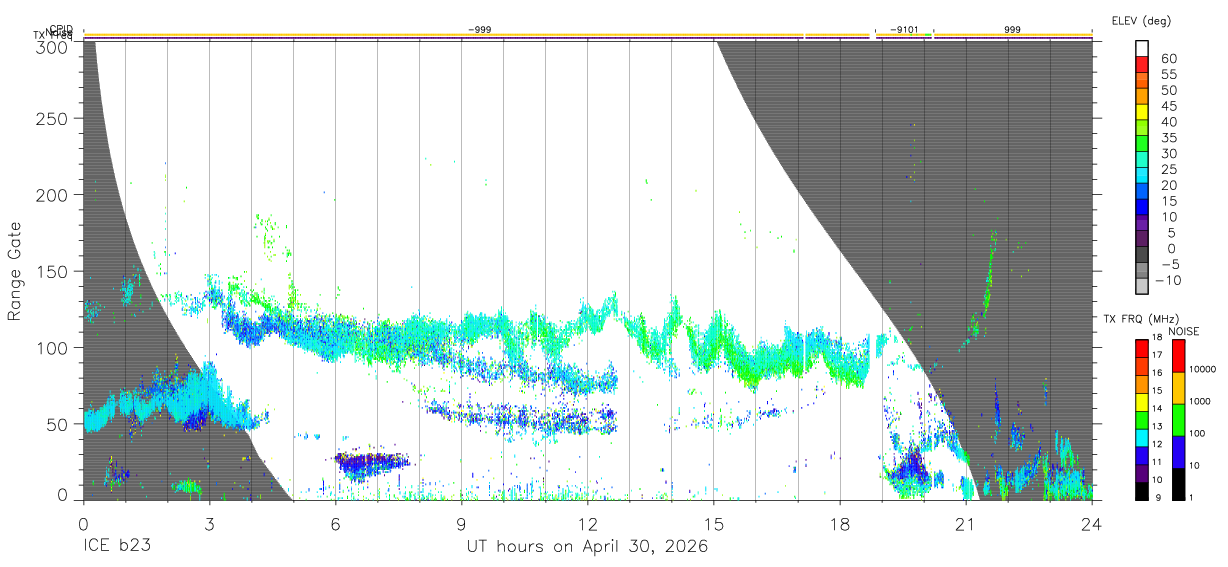Click the '50' range gate tick label
This screenshot has height=567, width=1228.
58,424
